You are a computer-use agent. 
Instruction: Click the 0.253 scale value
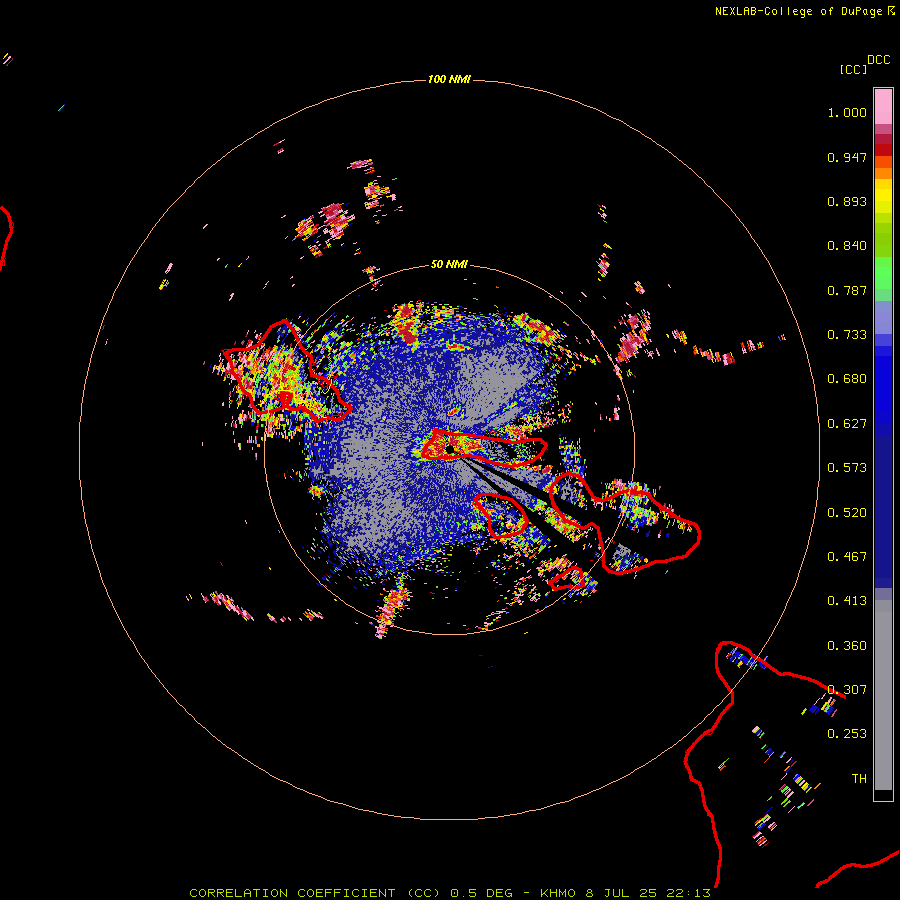(847, 734)
